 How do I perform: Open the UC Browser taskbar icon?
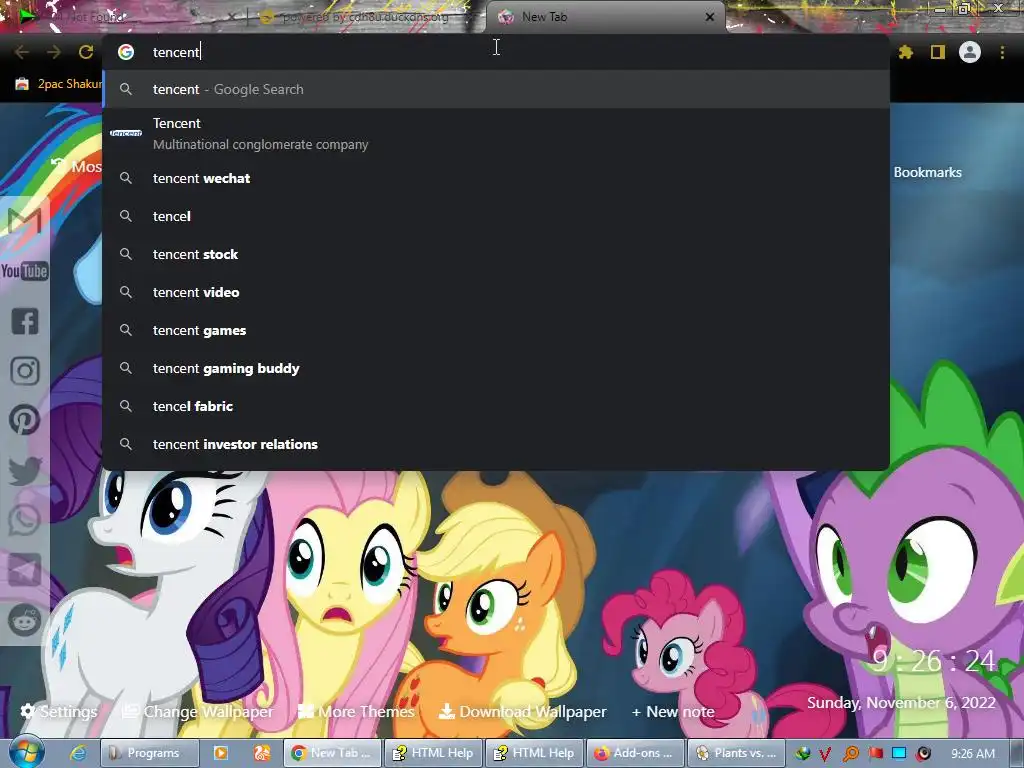click(262, 753)
